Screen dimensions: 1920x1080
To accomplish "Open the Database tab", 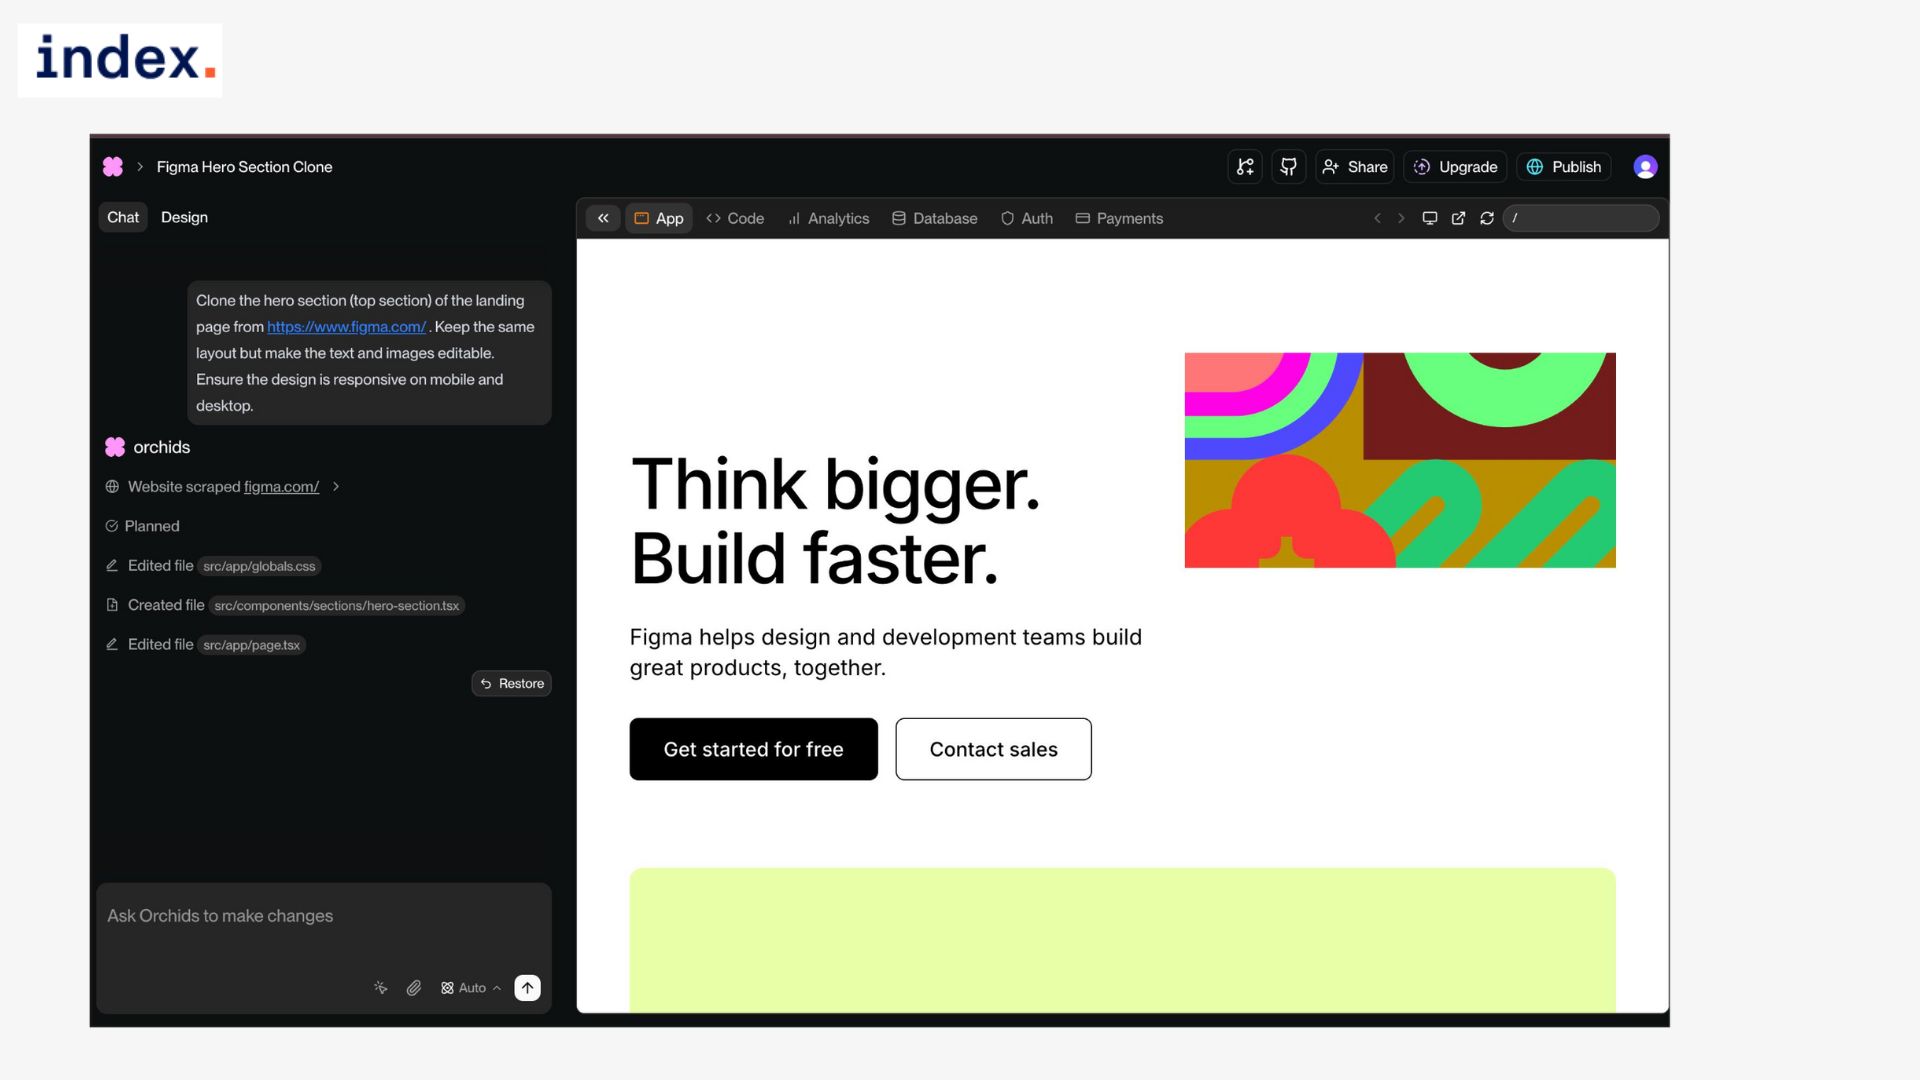I will [934, 218].
